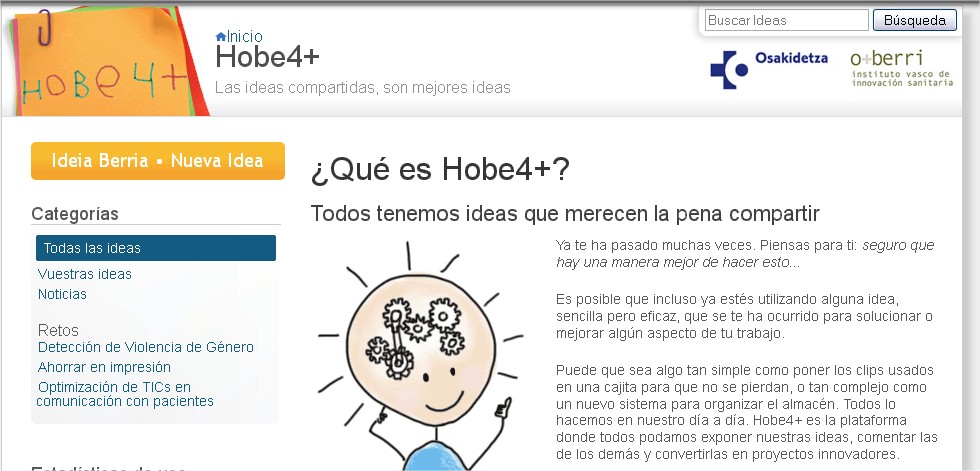Screen dimensions: 980x471
Task: Click the ¿Qué es Hobe4+? heading
Action: coord(440,170)
